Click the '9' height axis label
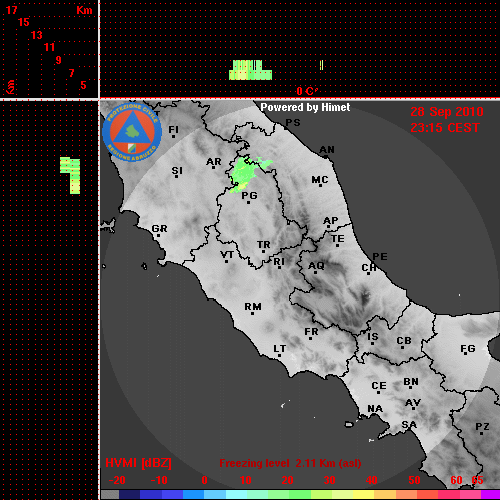Screen dimensions: 500x500 tap(59, 60)
